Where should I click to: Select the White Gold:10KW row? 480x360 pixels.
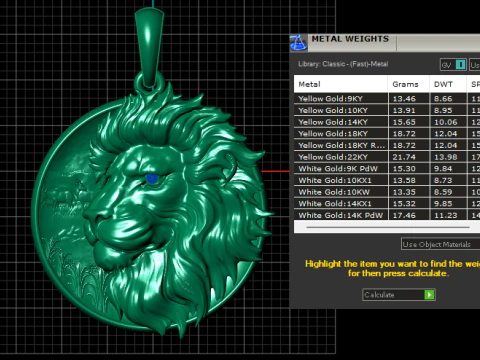point(387,192)
